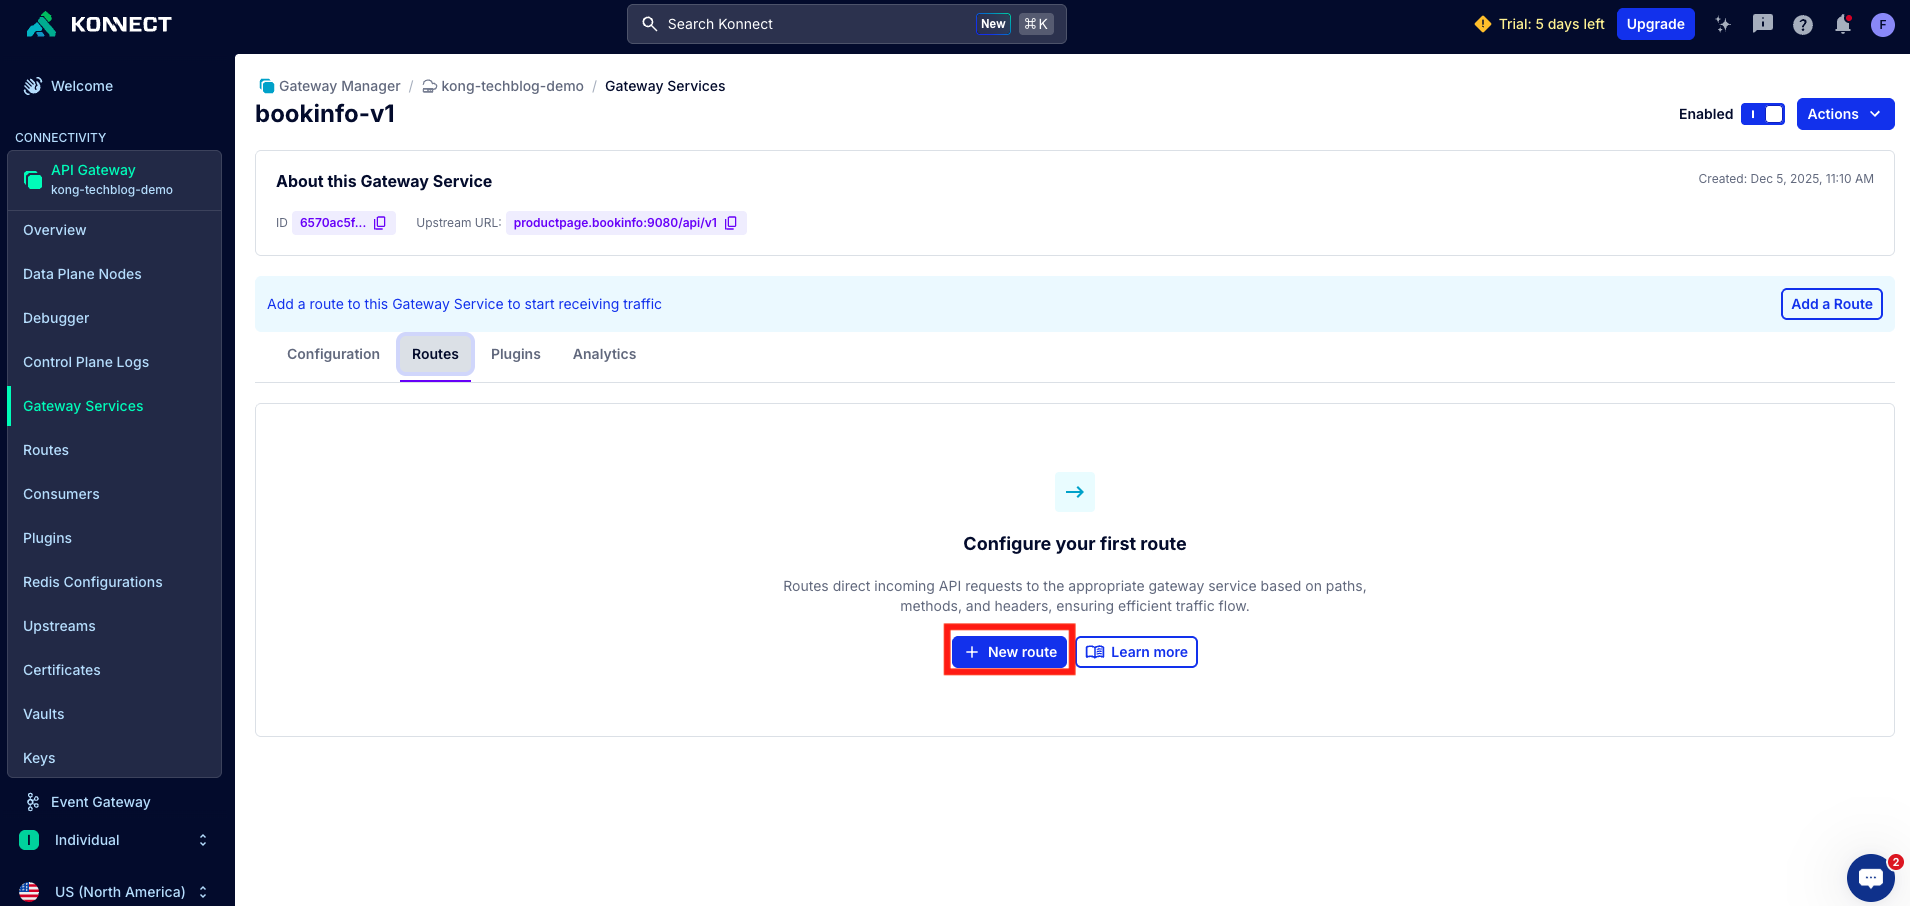
Task: Switch to the Plugins tab
Action: 515,354
